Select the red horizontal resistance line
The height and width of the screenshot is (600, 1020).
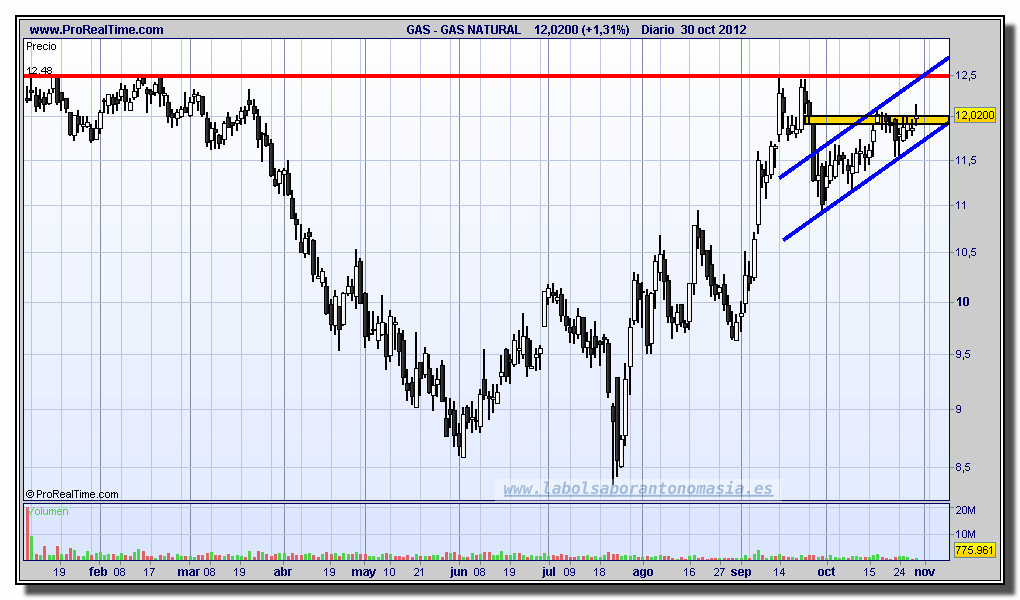(x=487, y=76)
